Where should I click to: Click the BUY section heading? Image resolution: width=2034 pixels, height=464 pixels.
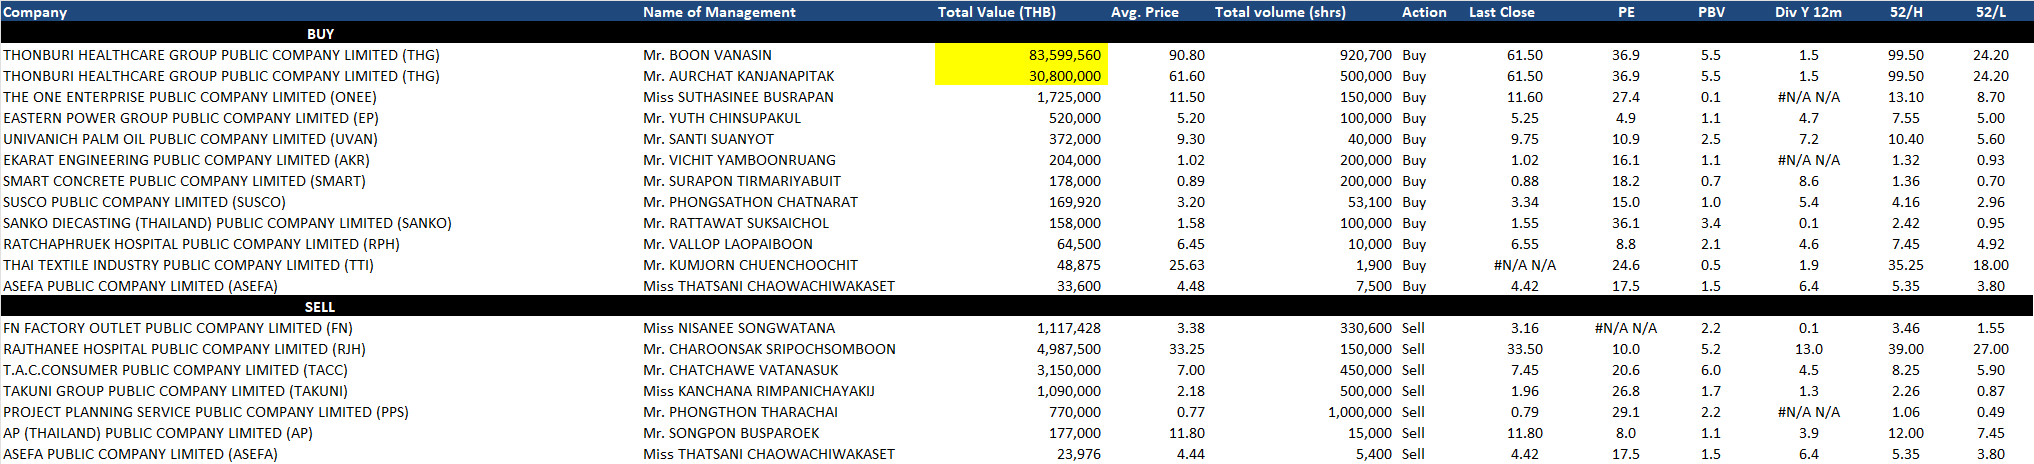click(320, 34)
